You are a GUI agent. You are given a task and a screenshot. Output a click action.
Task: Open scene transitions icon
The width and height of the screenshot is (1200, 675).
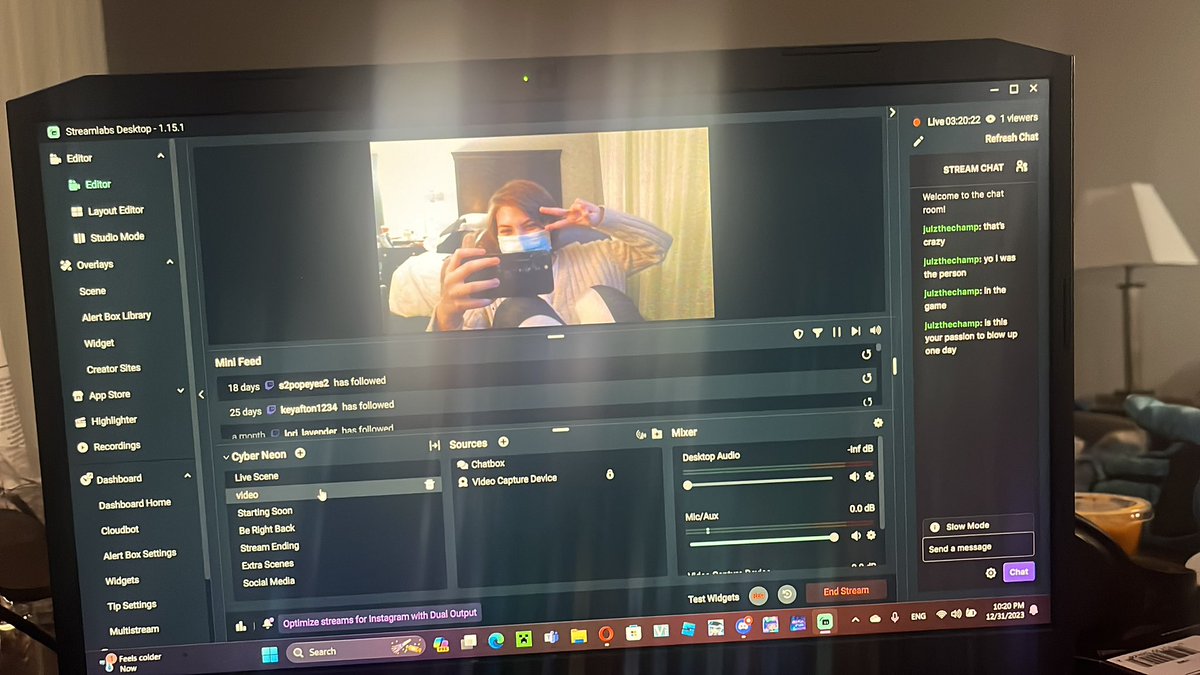tap(435, 445)
